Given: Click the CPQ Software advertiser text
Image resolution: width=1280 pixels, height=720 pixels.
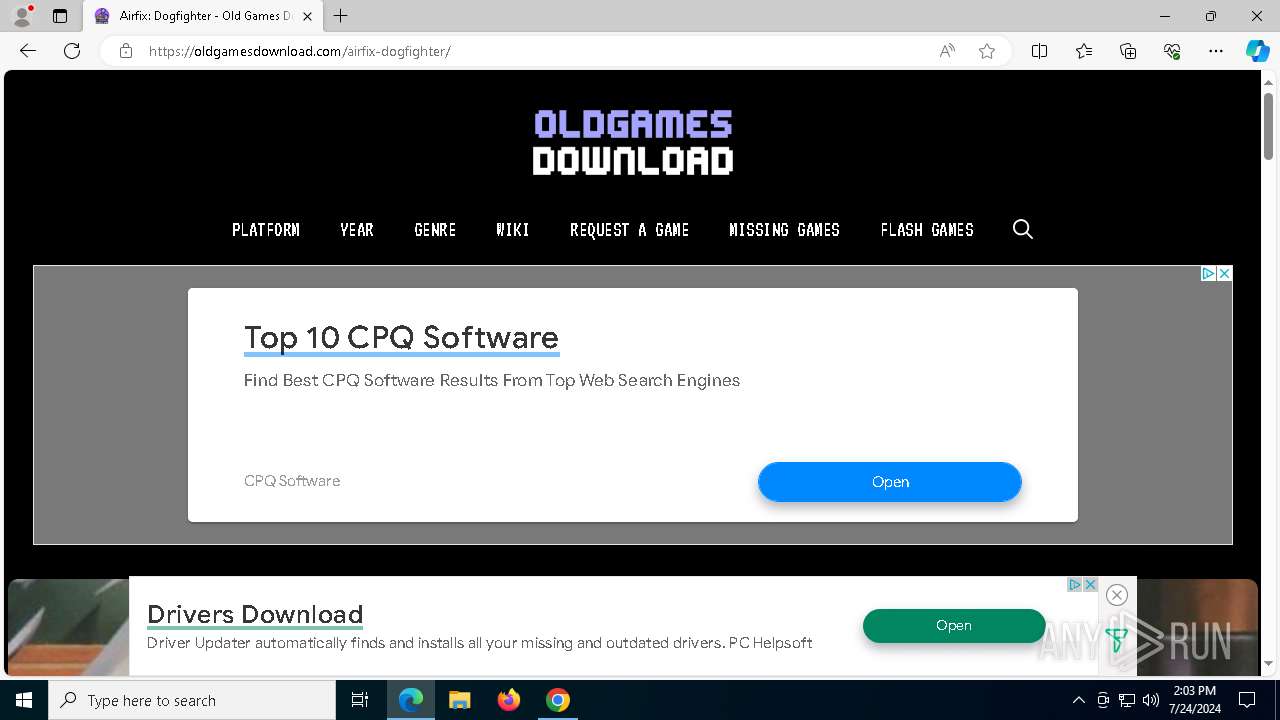Looking at the screenshot, I should (292, 481).
